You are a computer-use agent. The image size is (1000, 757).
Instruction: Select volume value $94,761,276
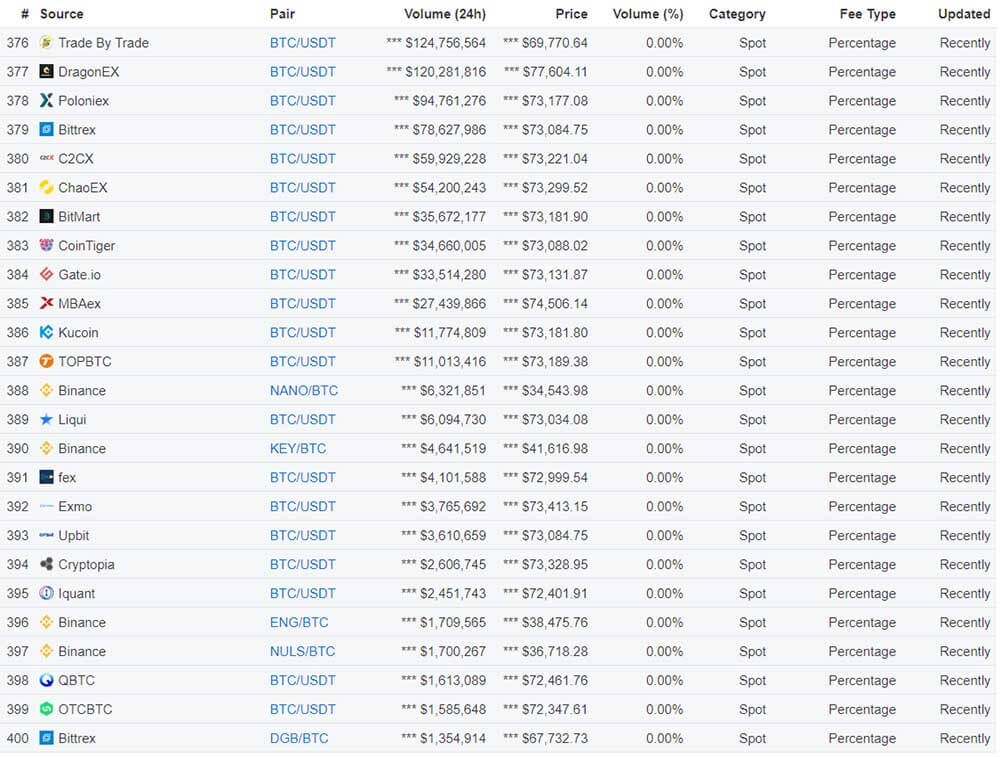pos(449,101)
